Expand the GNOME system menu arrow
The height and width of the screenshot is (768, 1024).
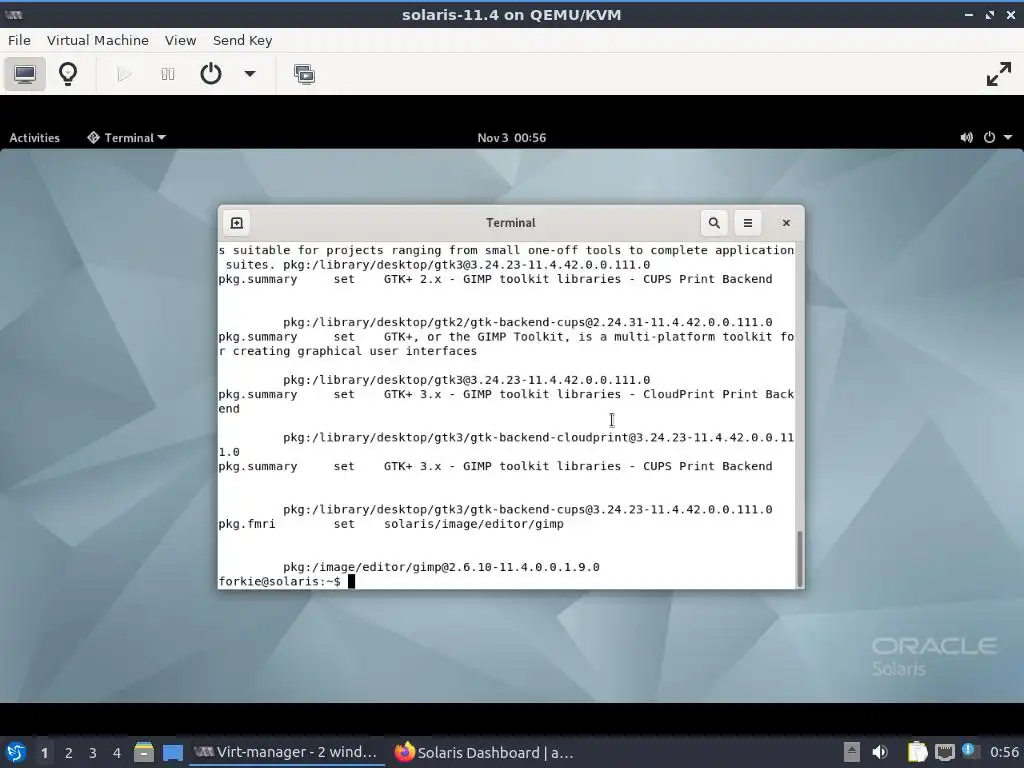click(x=1008, y=138)
